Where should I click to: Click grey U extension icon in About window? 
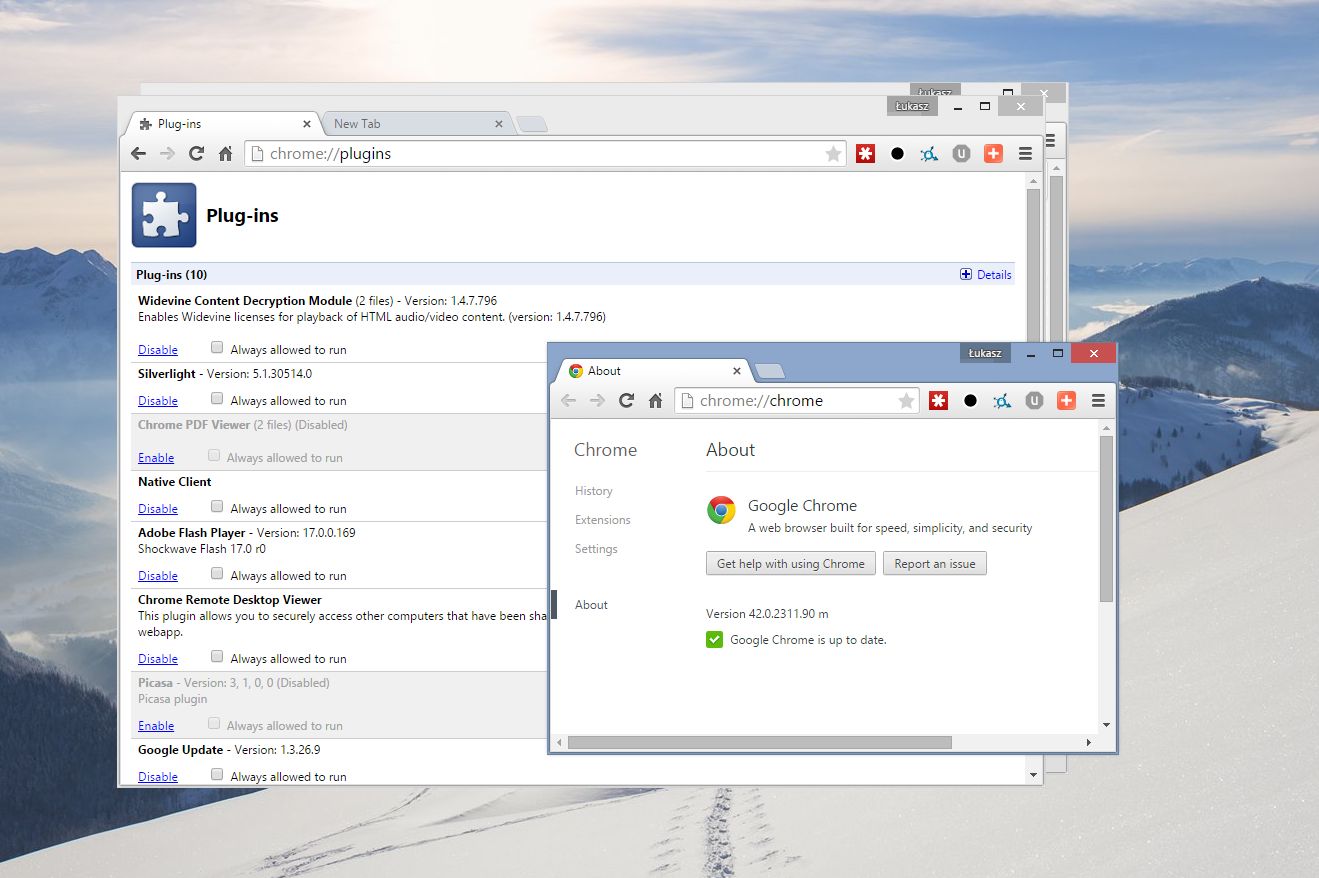(1034, 401)
